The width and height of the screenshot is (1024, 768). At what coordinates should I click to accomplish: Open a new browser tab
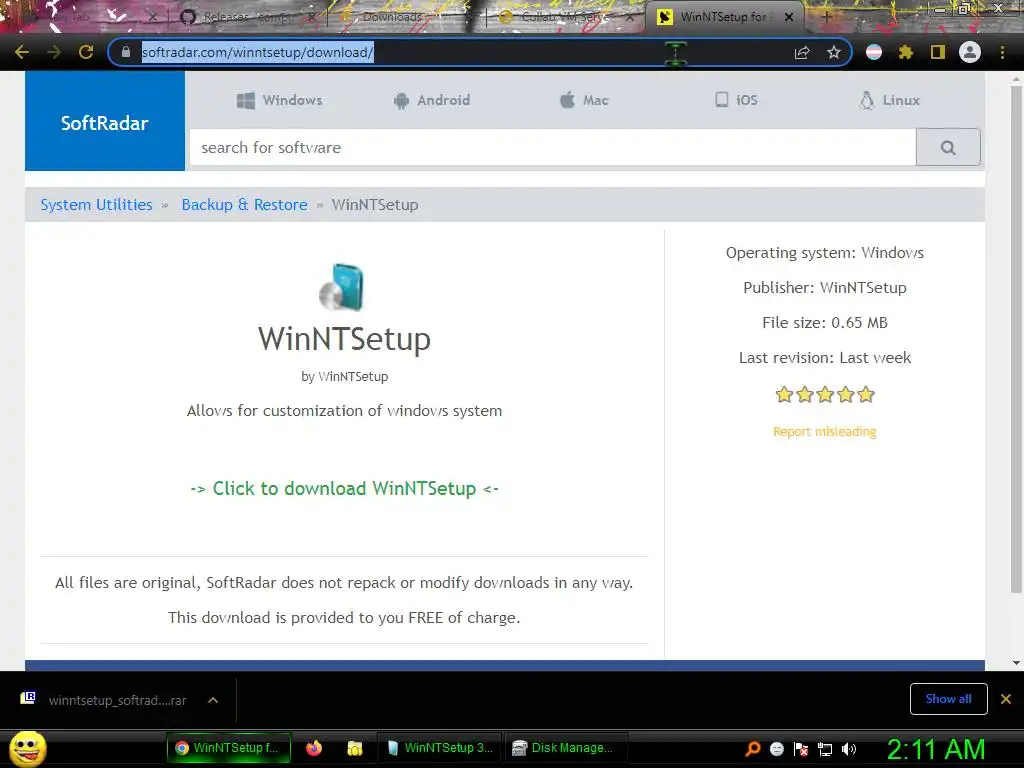point(825,17)
